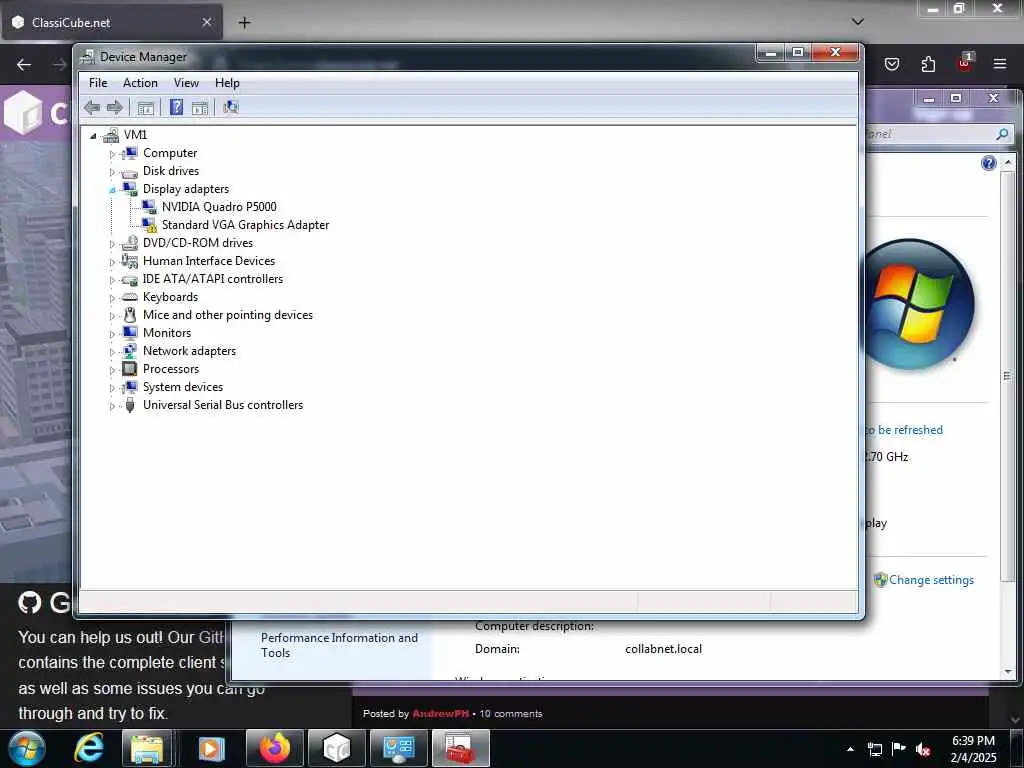This screenshot has height=768, width=1024.
Task: Scan for hardware changes toolbar icon
Action: click(231, 107)
